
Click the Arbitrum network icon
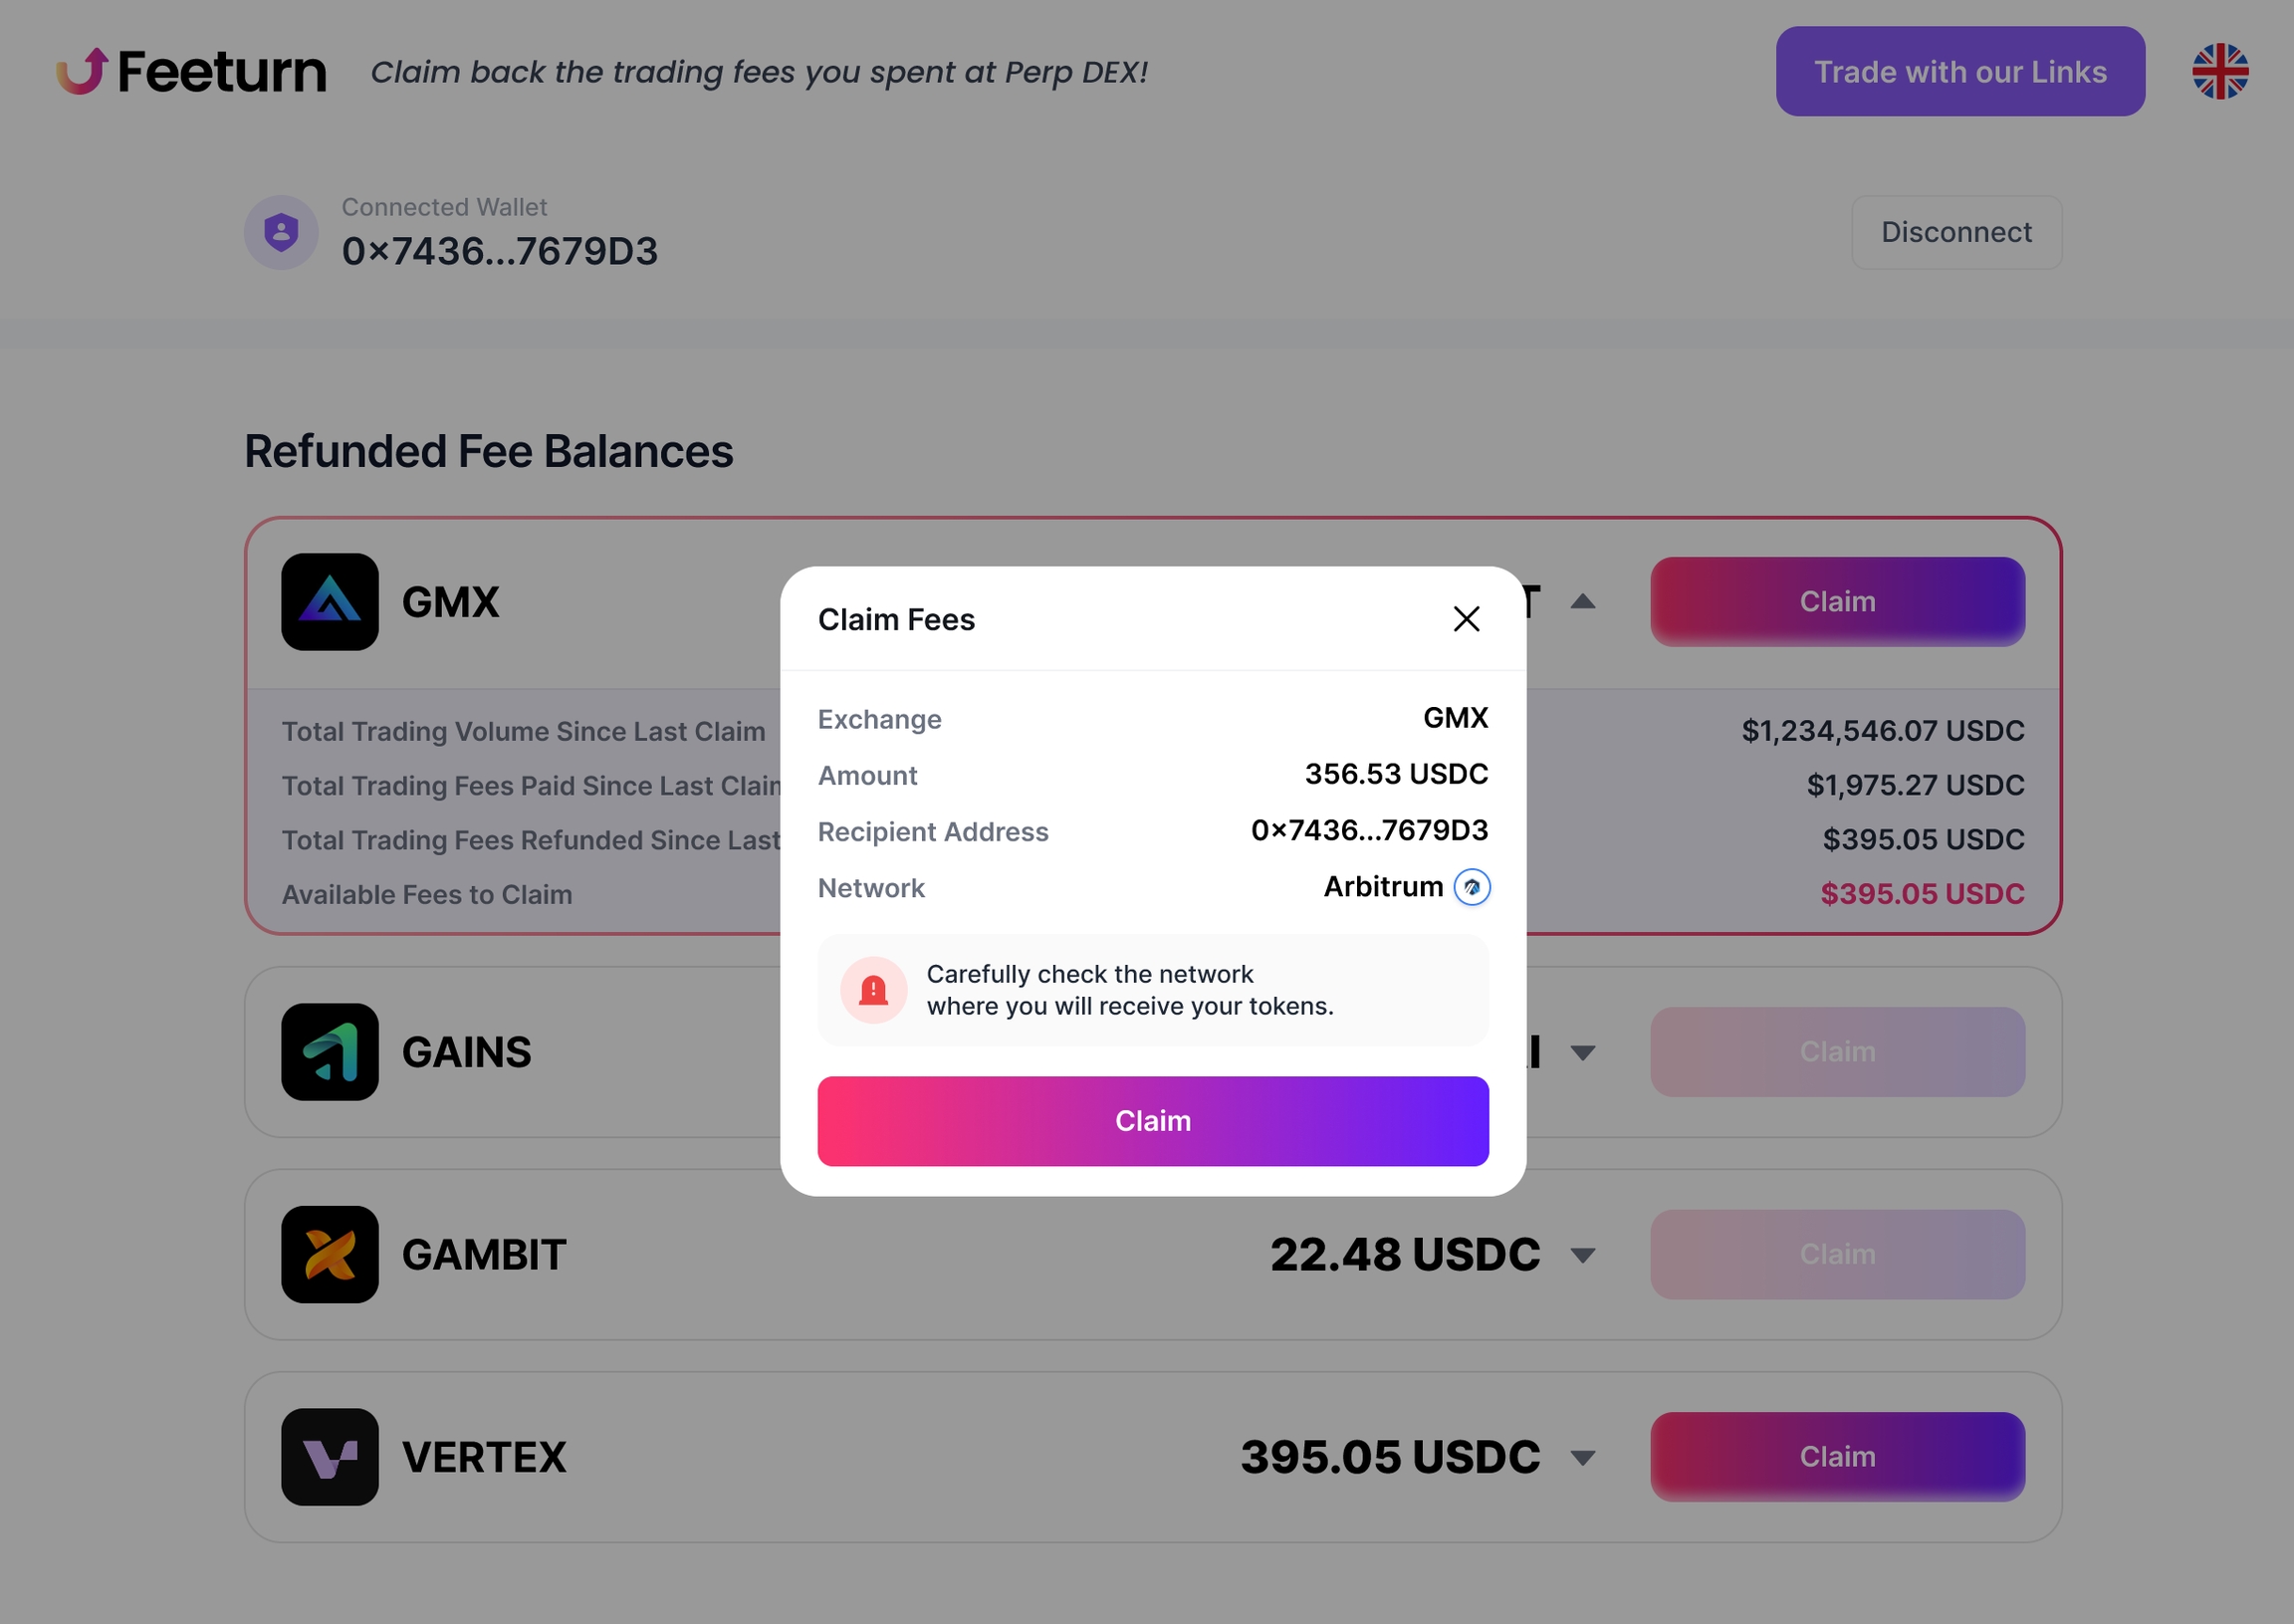pyautogui.click(x=1472, y=887)
